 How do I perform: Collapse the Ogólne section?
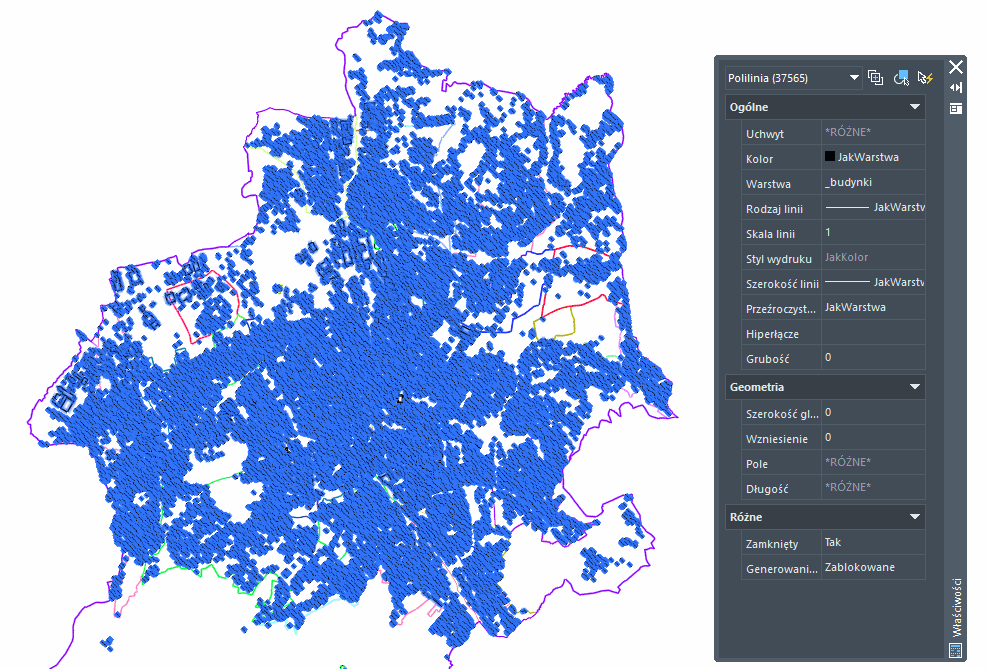914,107
